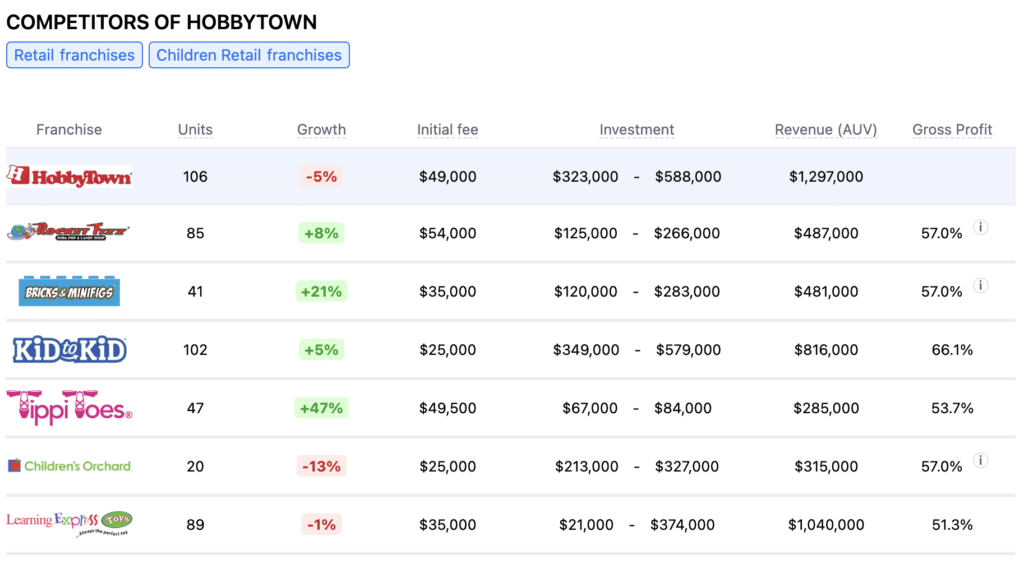Viewport: 1024px width, 573px height.
Task: Click the 51.3% gross profit value
Action: point(952,524)
